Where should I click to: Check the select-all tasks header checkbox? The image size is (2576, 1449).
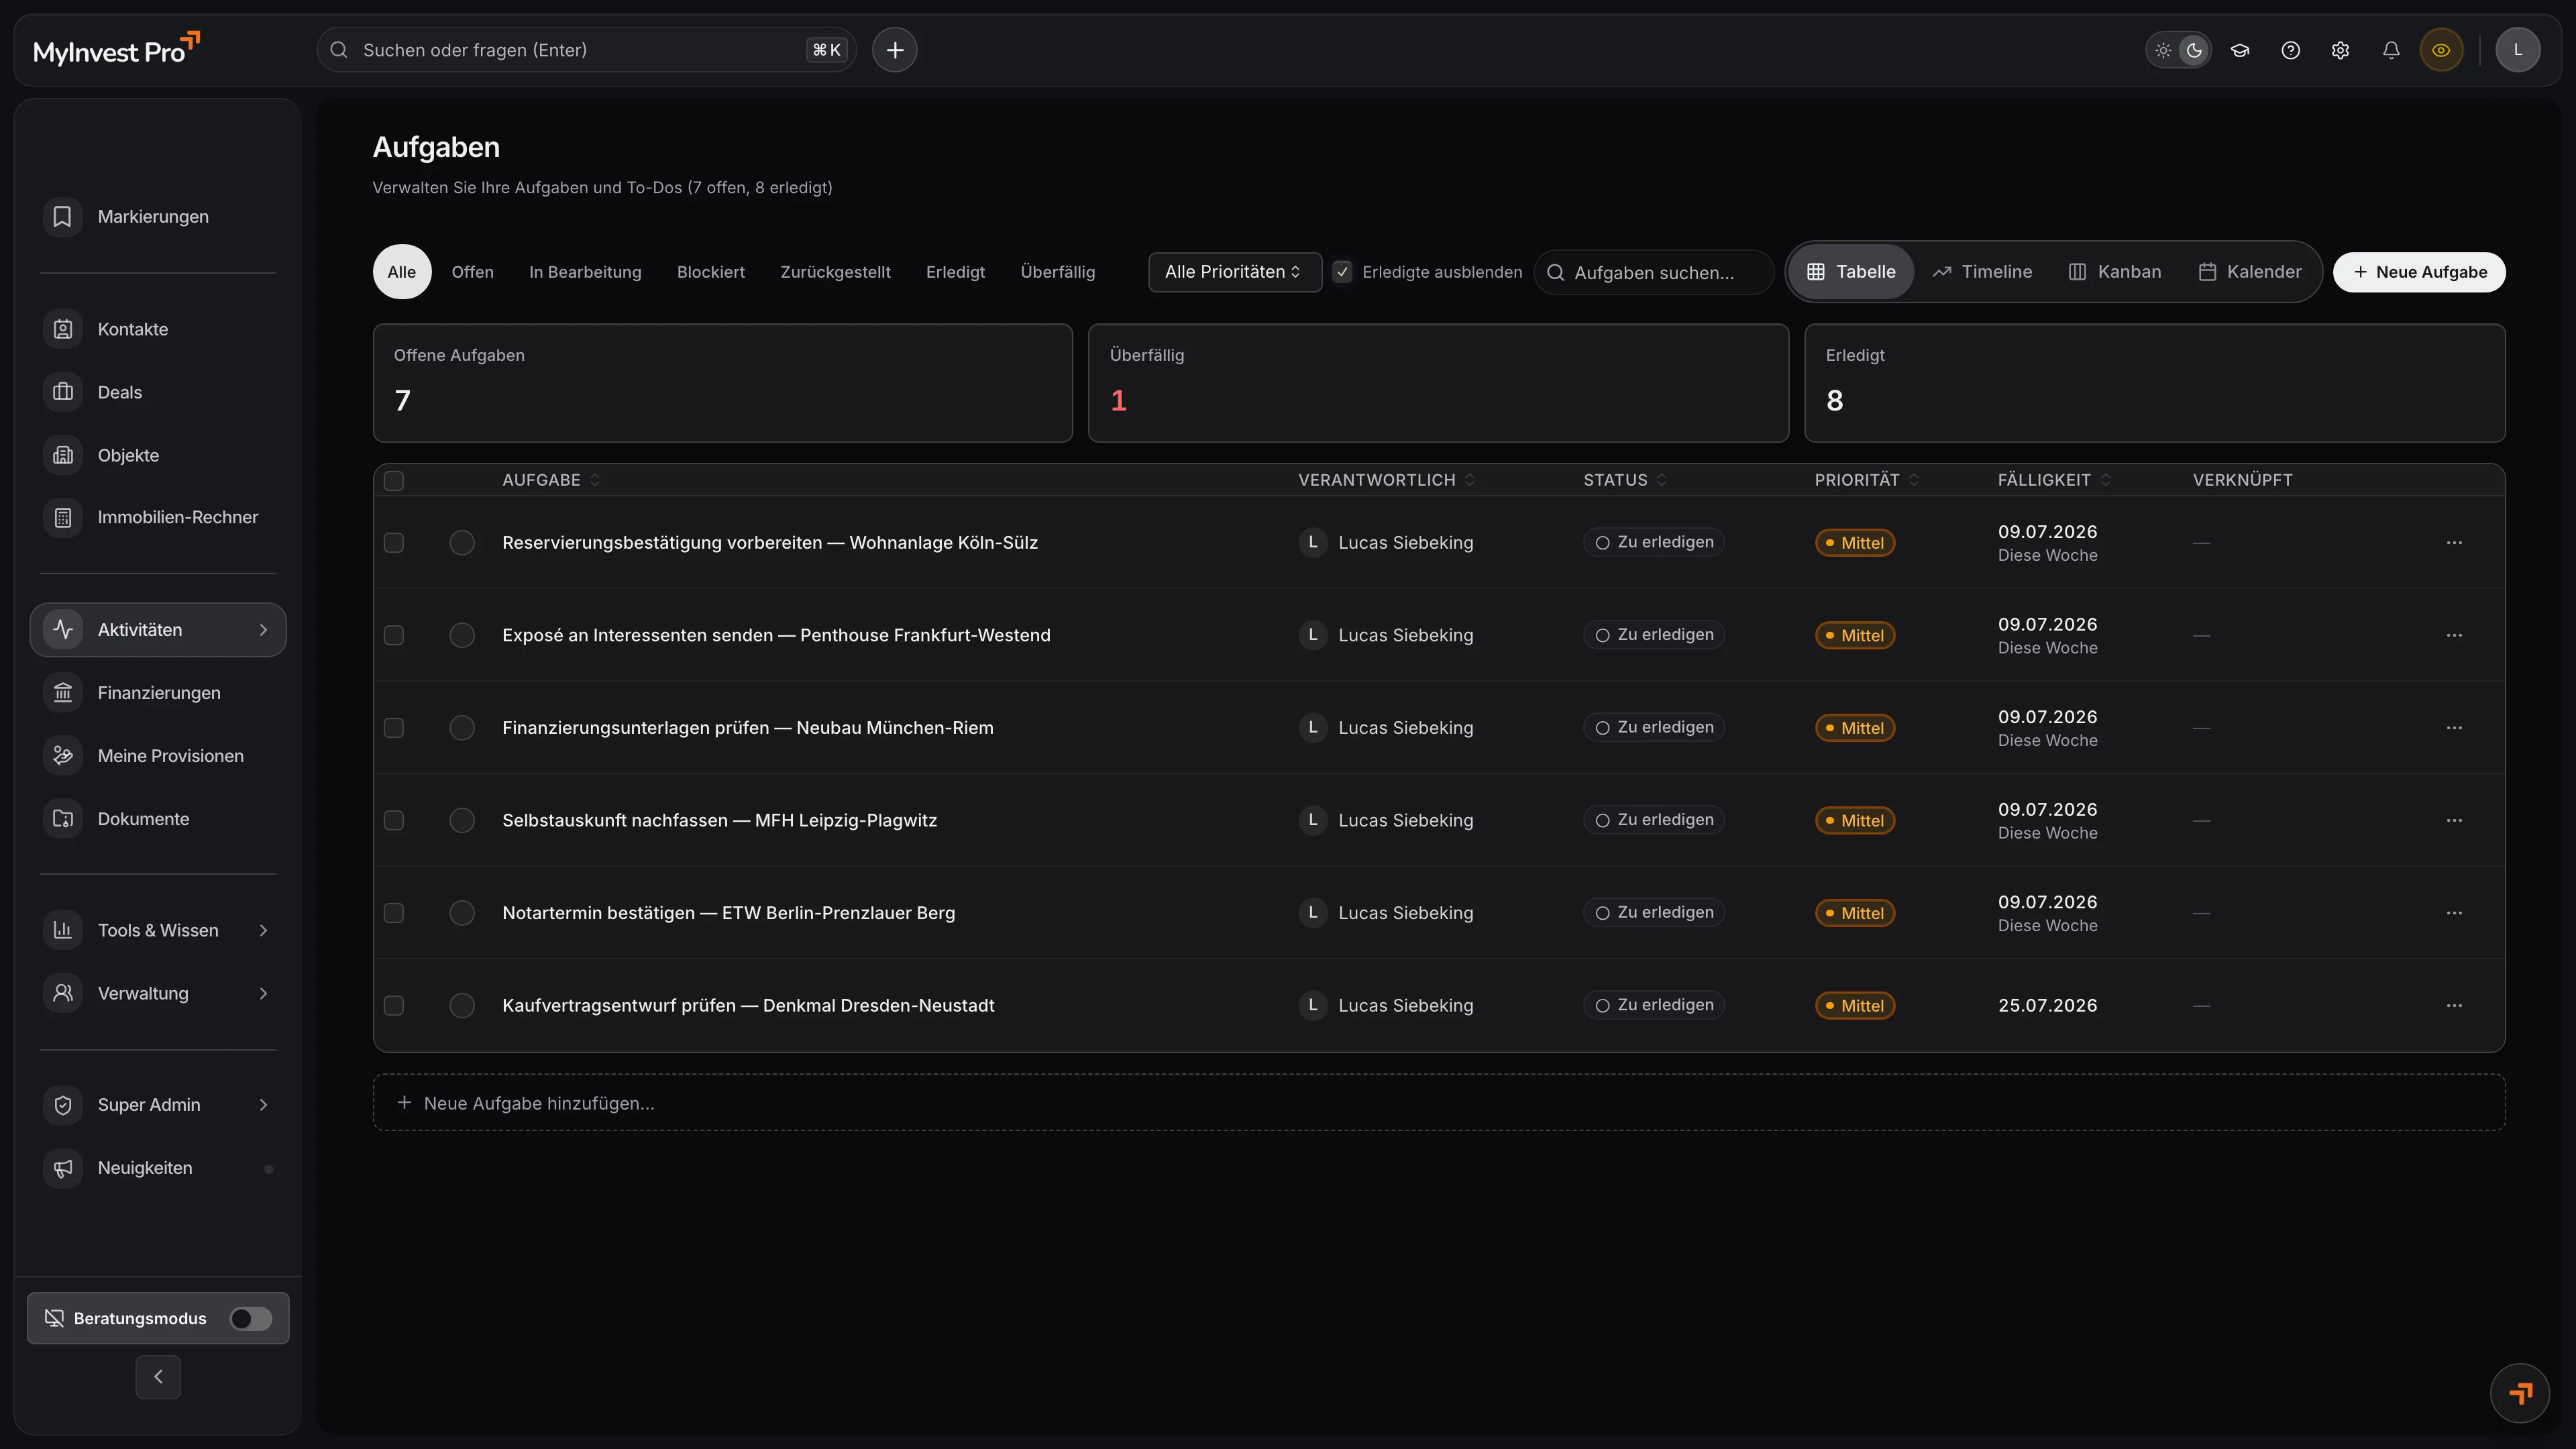pos(394,481)
